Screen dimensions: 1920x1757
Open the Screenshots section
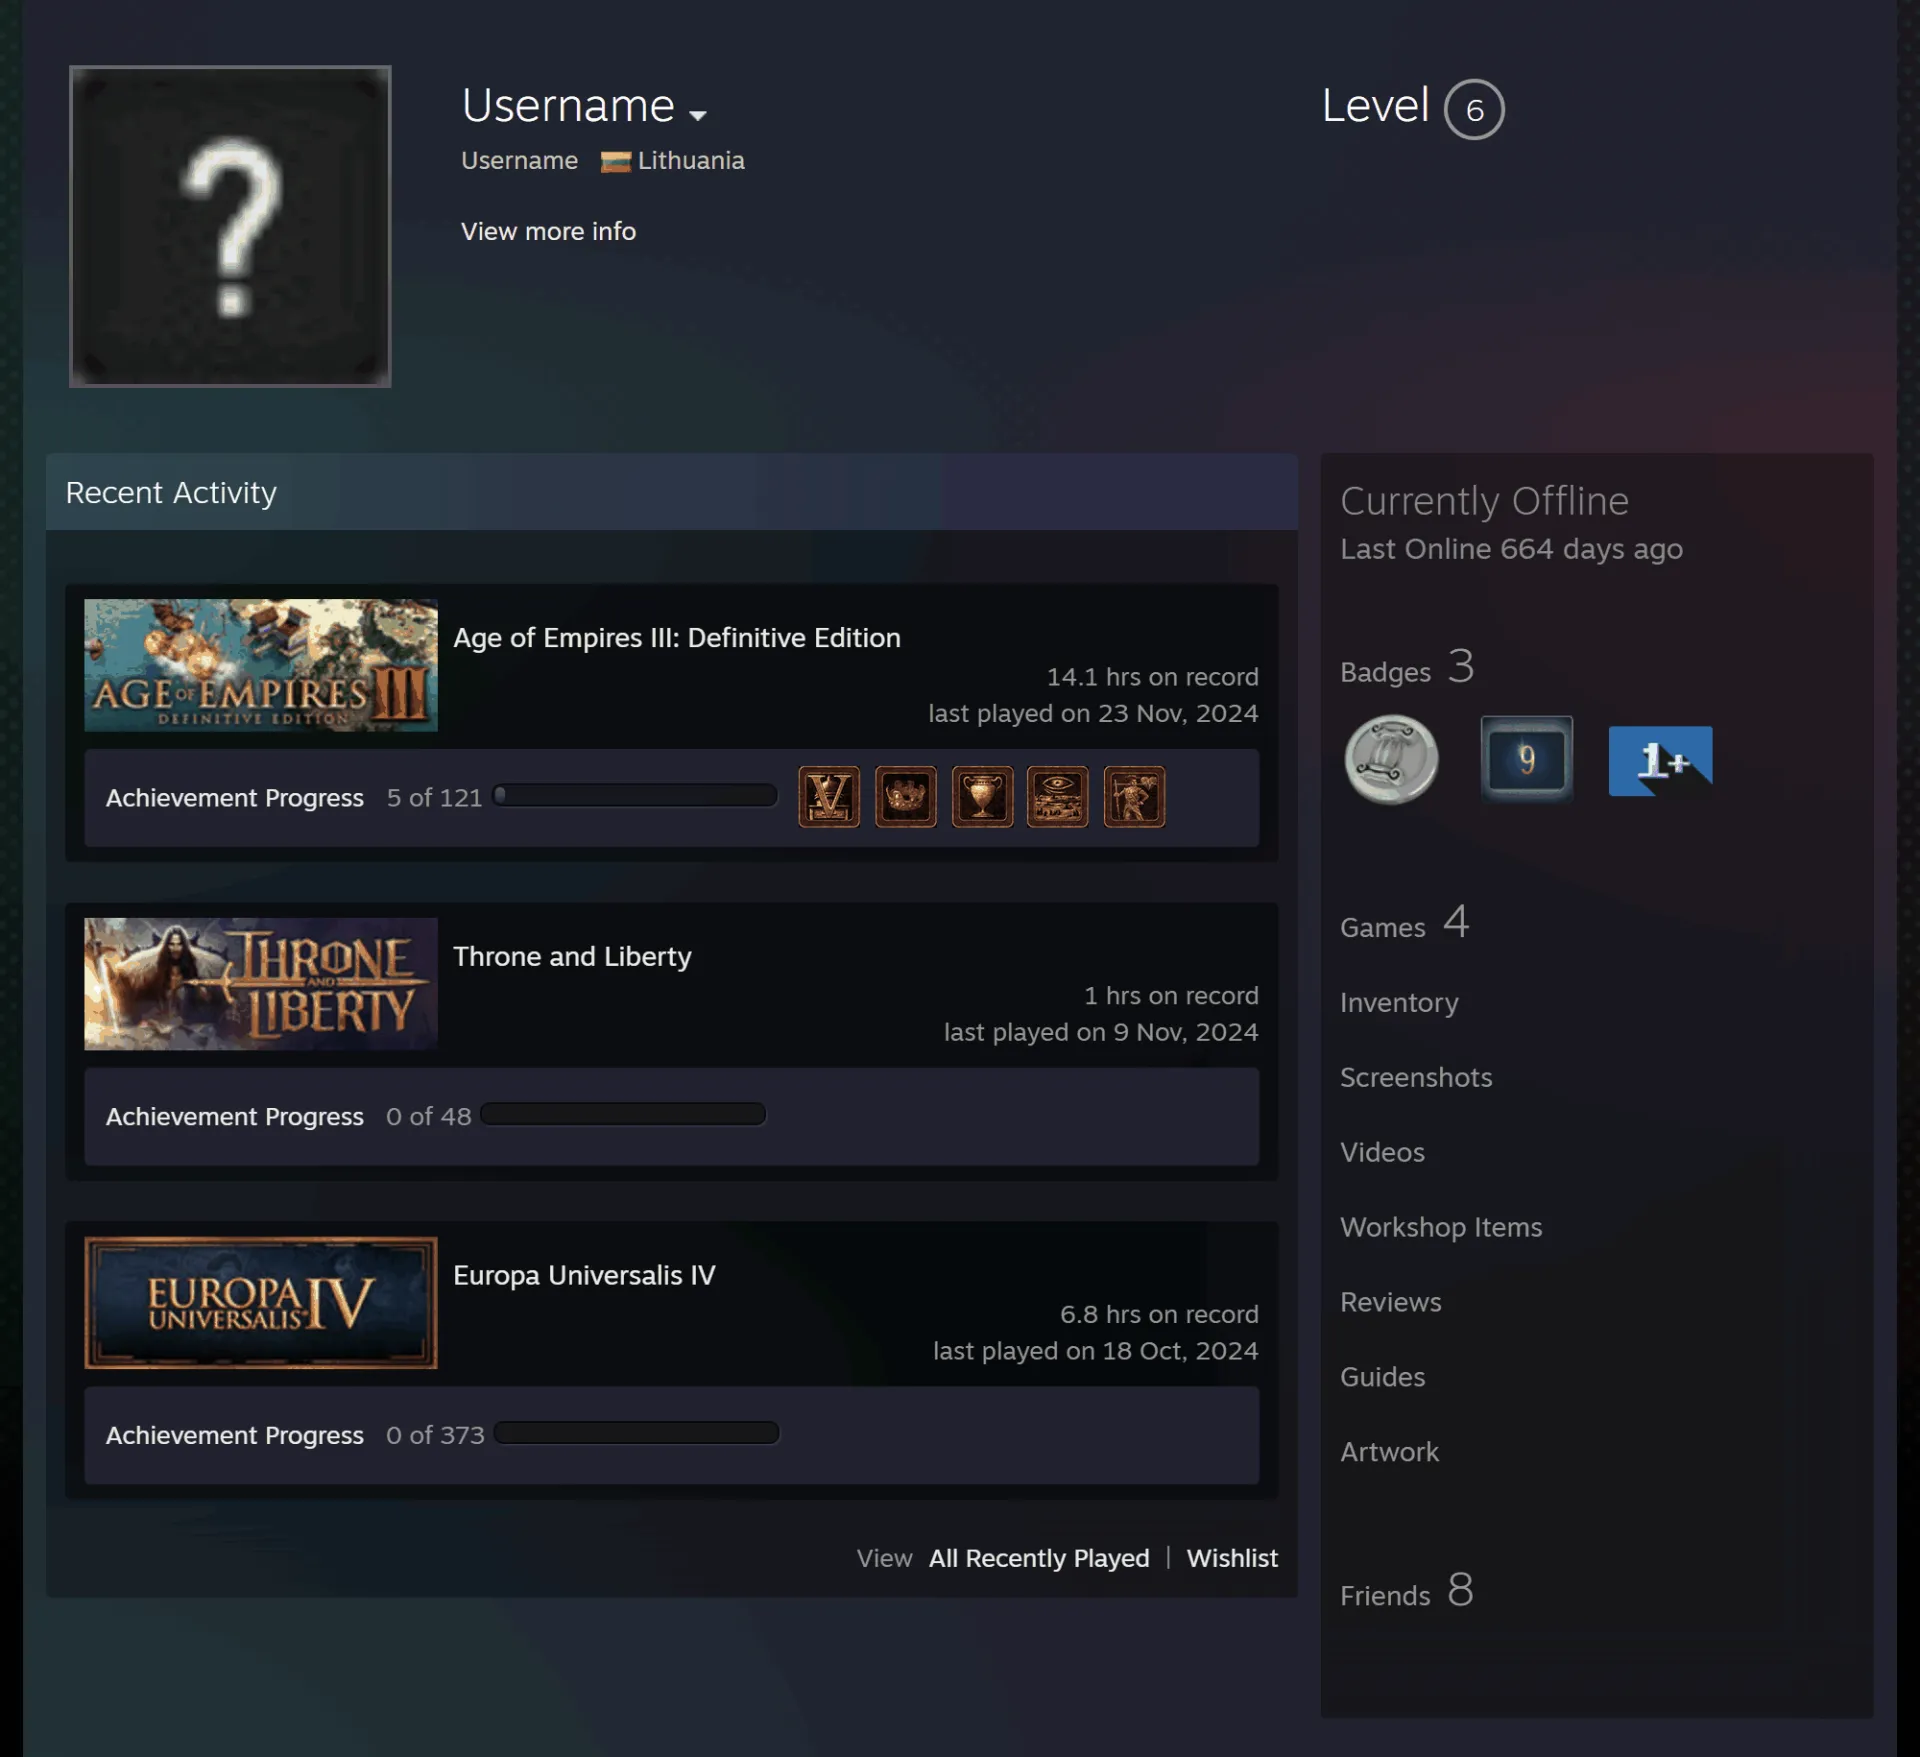pyautogui.click(x=1416, y=1077)
